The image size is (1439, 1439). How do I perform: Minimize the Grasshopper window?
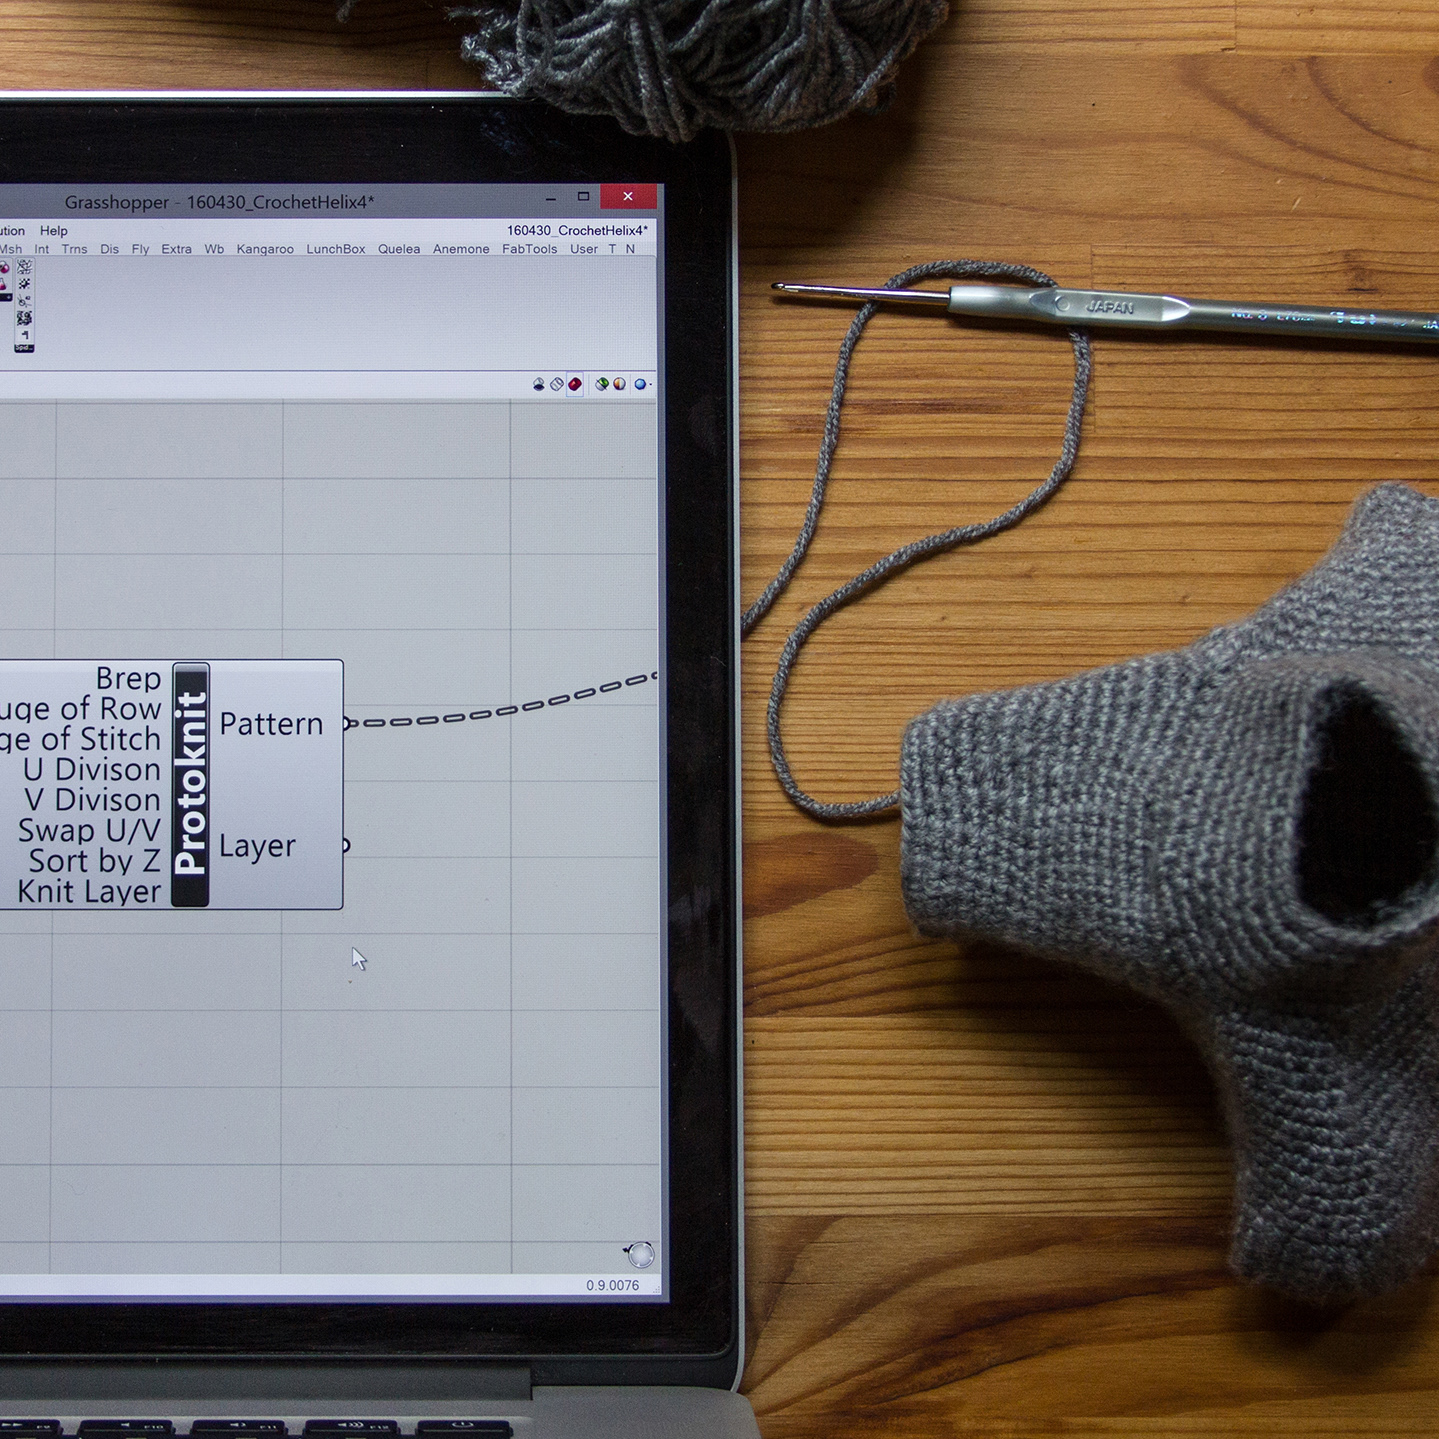(x=551, y=197)
